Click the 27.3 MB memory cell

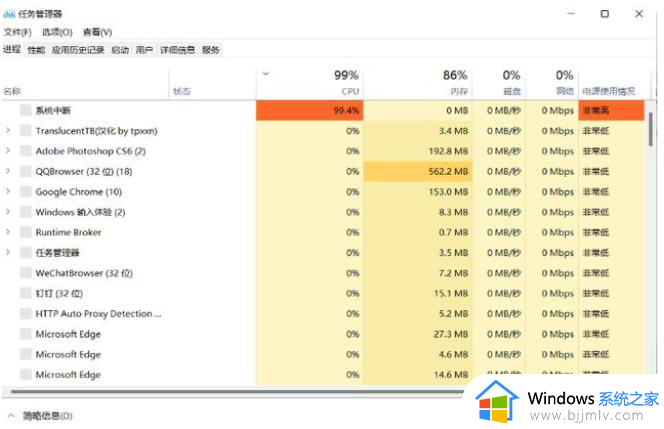coord(418,334)
